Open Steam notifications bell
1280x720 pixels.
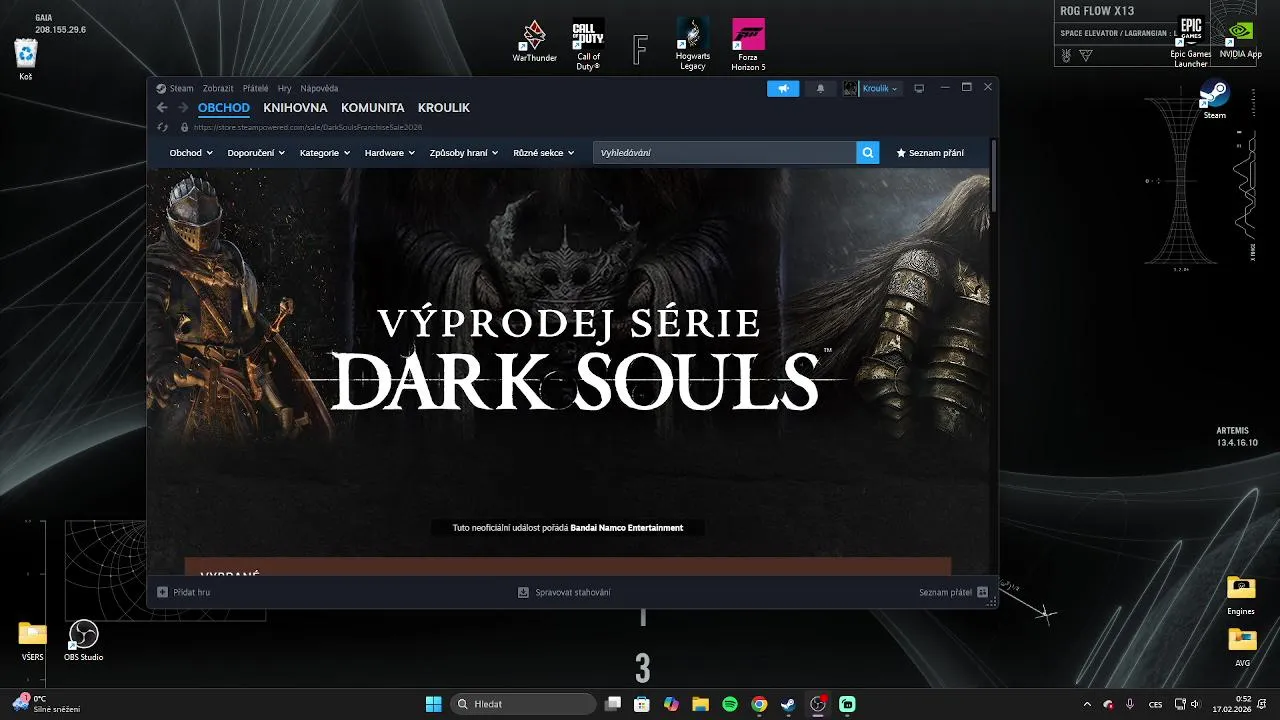(821, 88)
